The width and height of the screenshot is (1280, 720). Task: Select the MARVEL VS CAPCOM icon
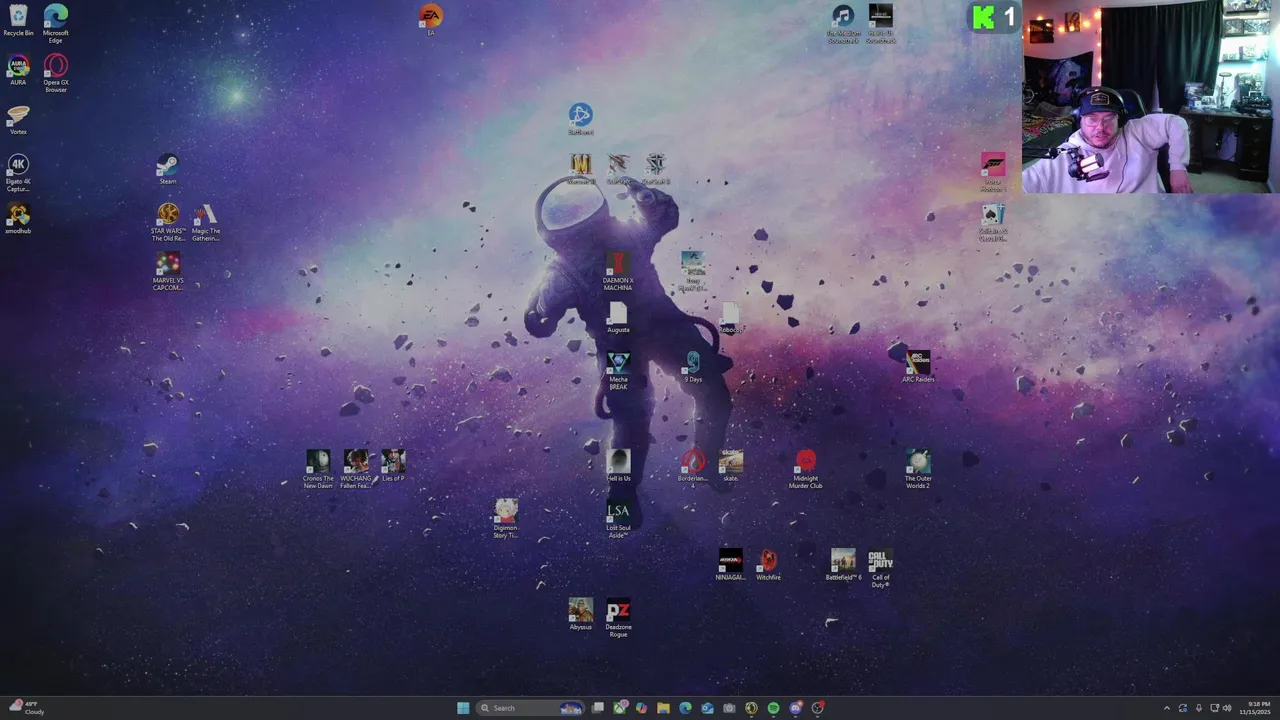click(168, 271)
